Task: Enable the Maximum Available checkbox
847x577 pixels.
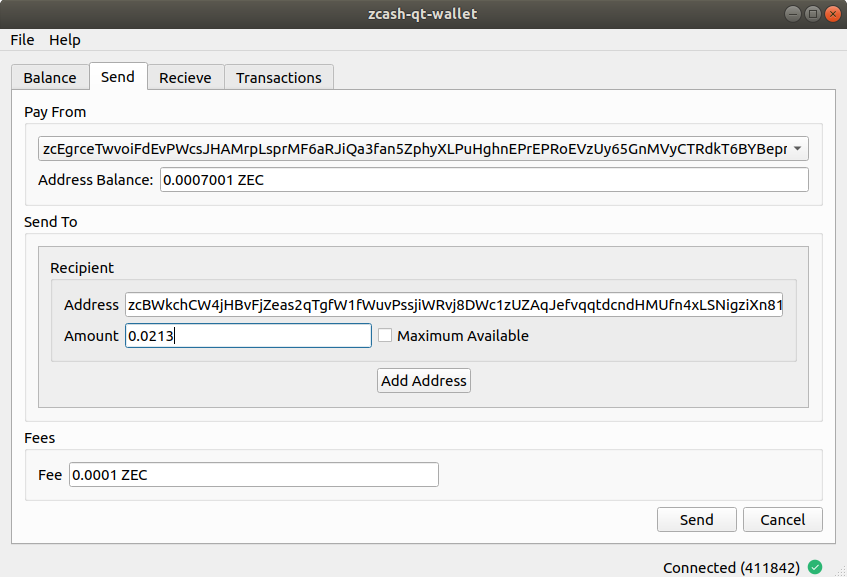Action: click(x=385, y=336)
